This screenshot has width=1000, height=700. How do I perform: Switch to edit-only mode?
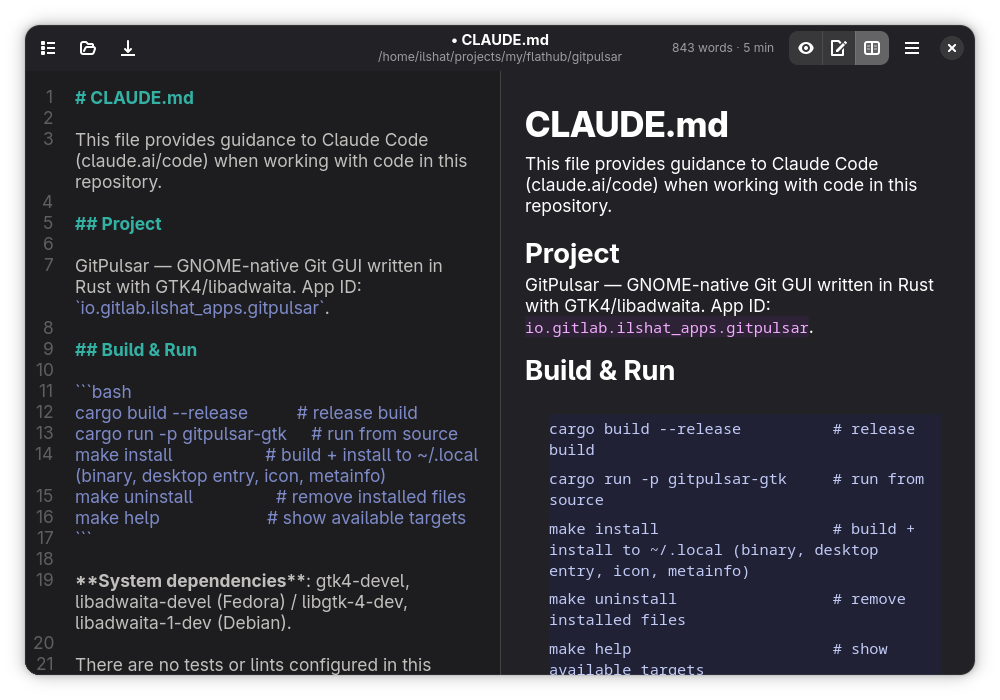pyautogui.click(x=839, y=48)
